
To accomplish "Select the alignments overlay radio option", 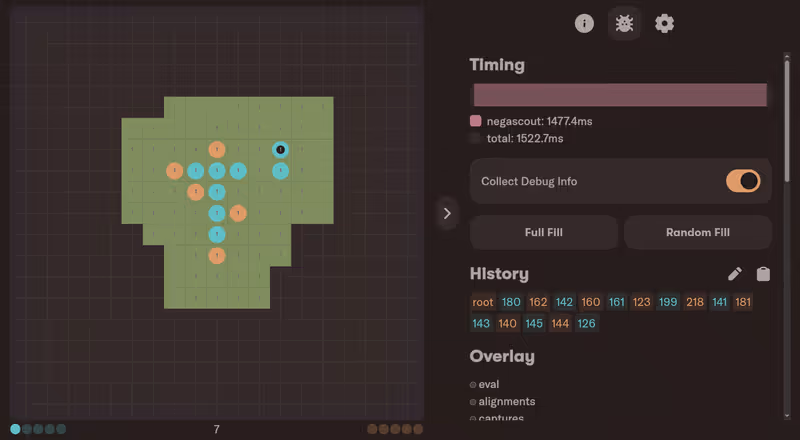I will coord(473,402).
